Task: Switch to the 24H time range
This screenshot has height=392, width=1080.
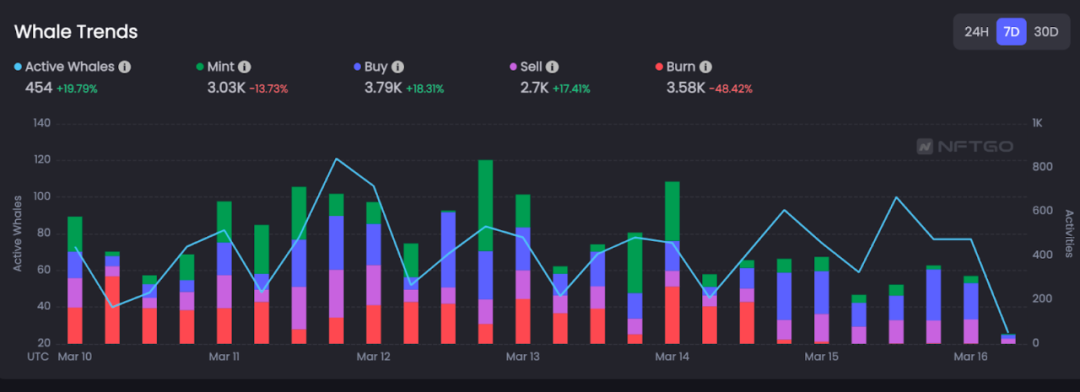Action: pos(977,32)
